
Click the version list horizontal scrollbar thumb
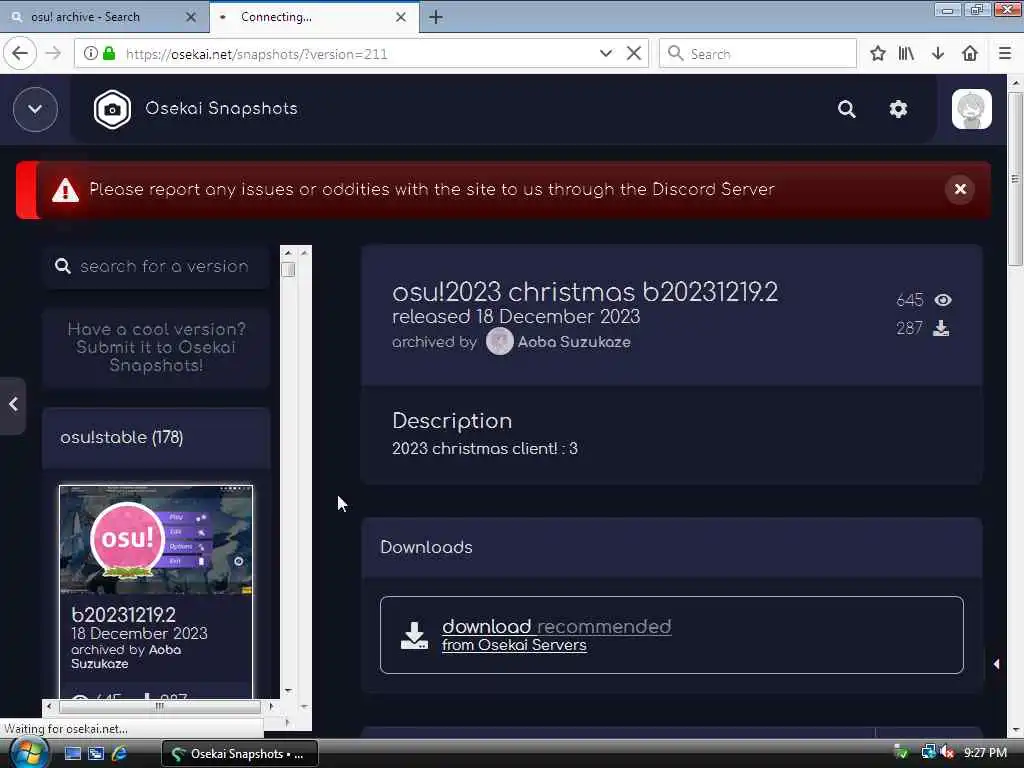[x=159, y=706]
